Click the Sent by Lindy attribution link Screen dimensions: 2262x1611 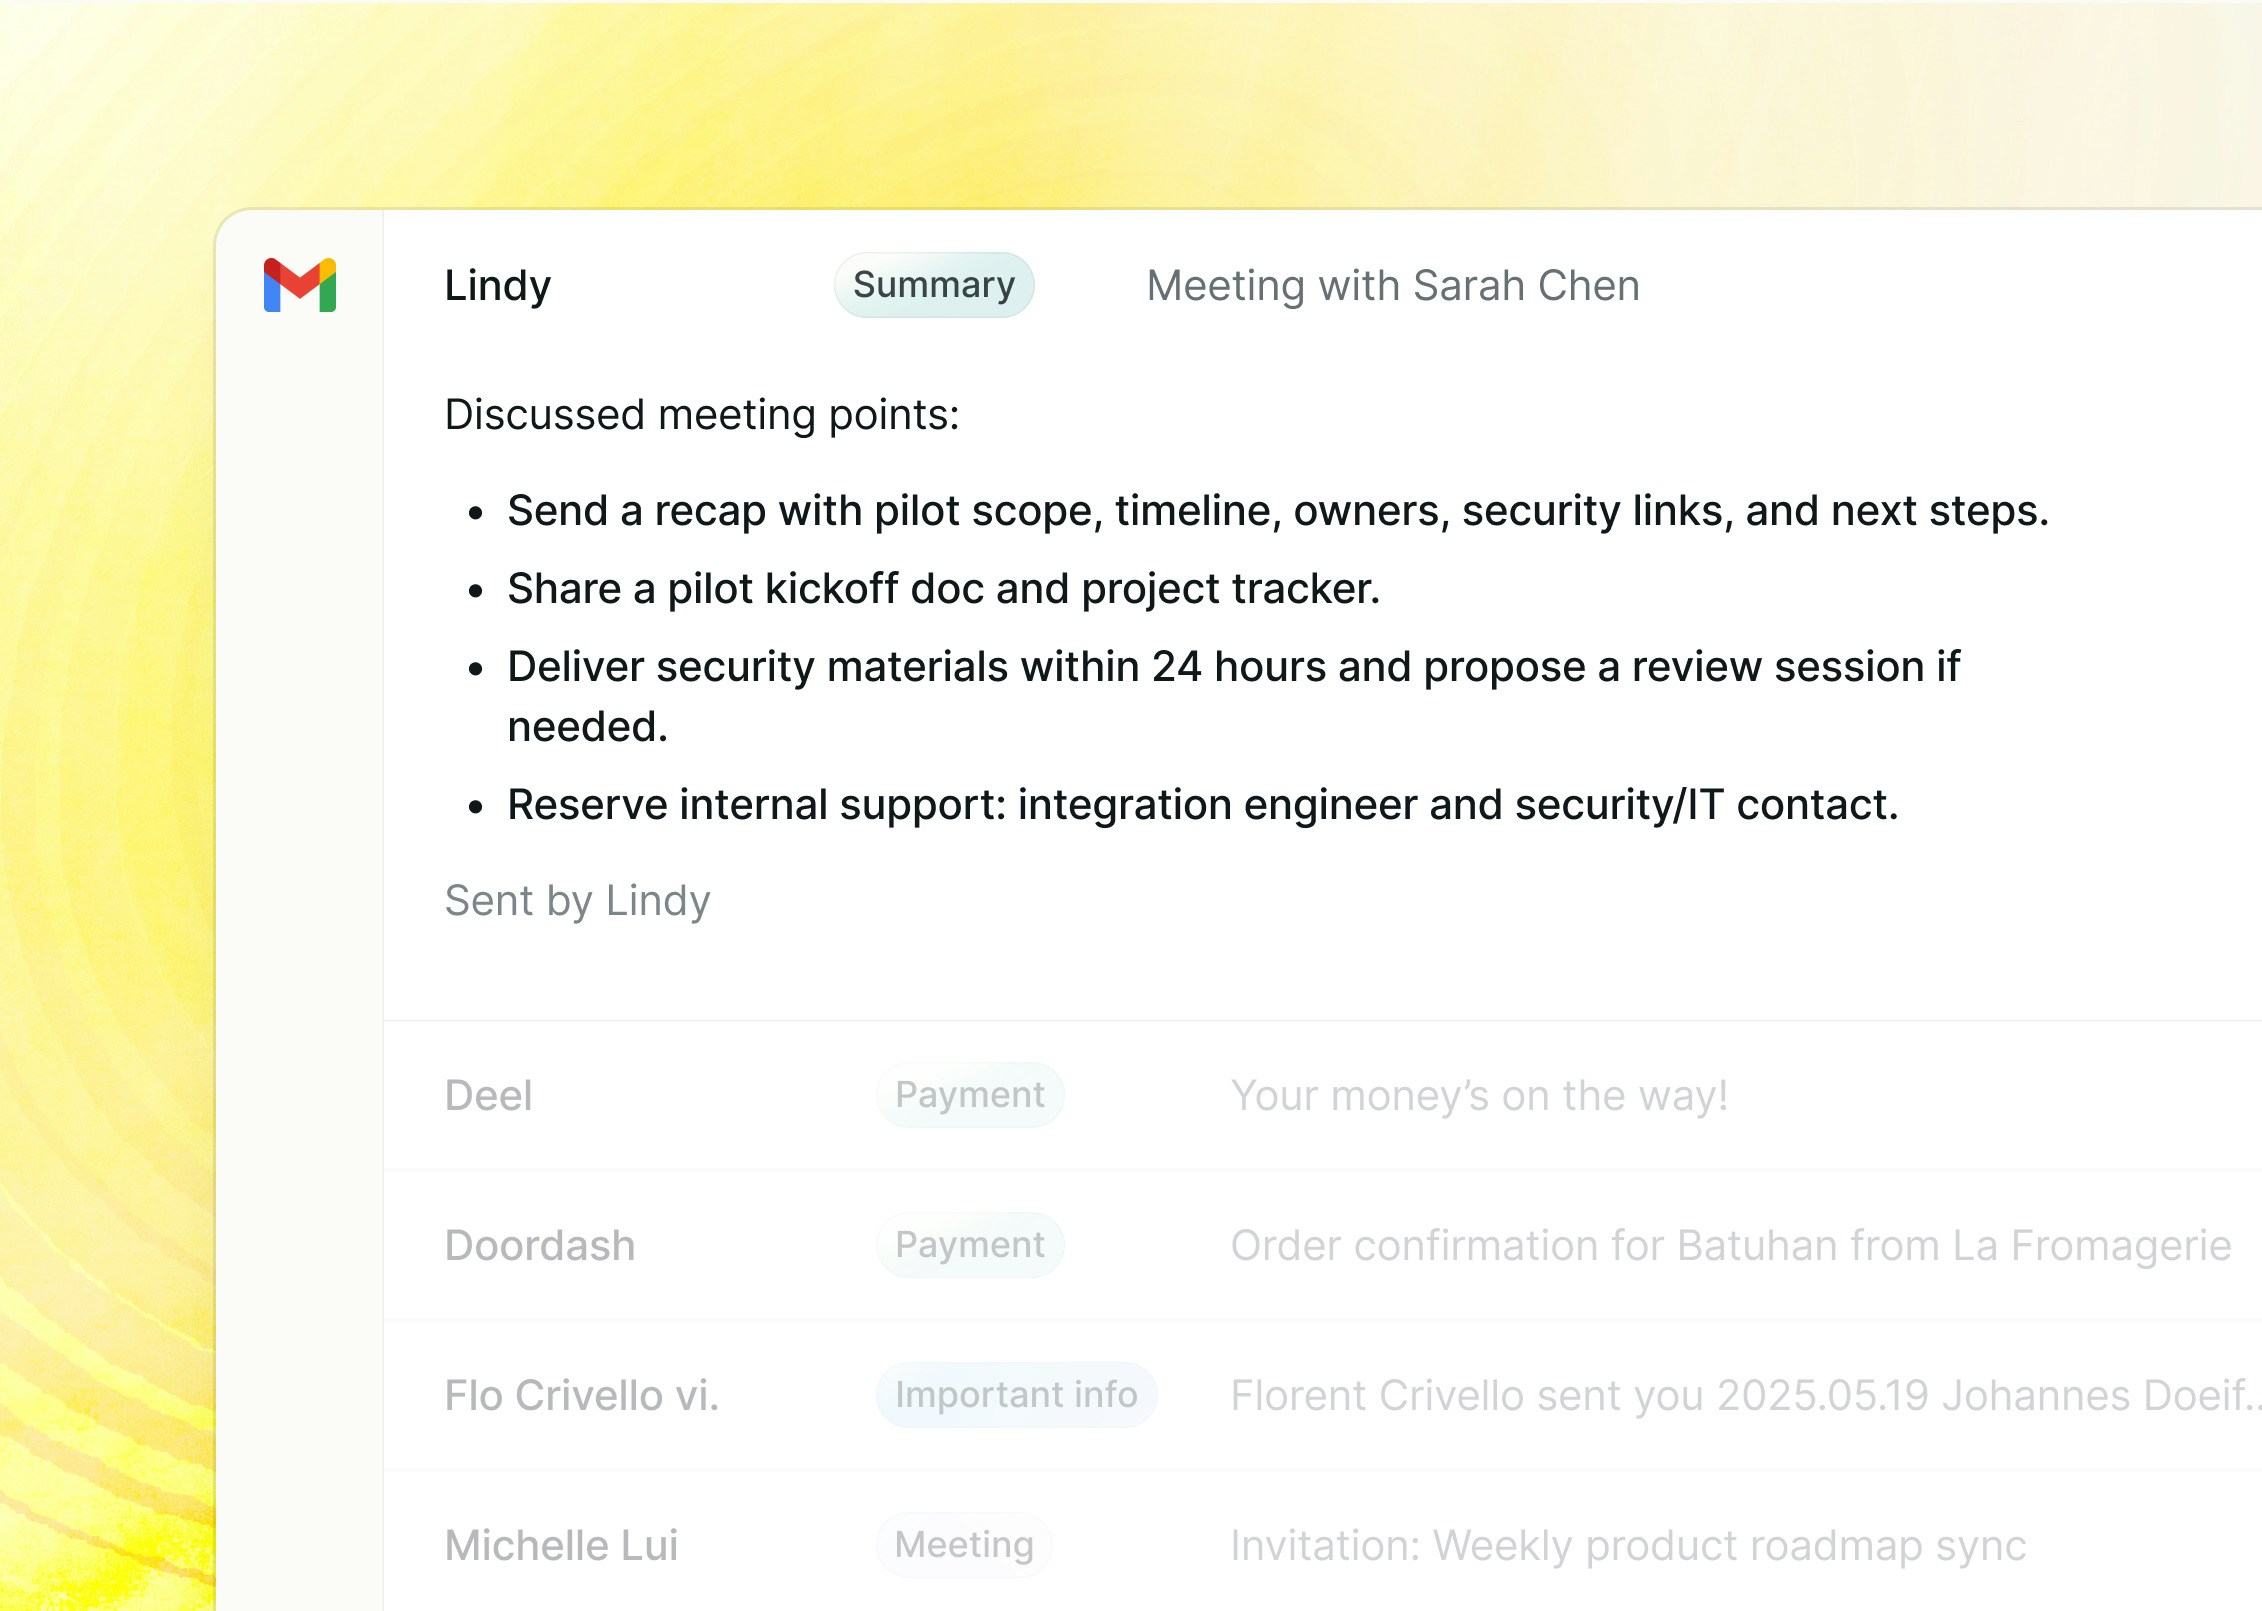(578, 899)
